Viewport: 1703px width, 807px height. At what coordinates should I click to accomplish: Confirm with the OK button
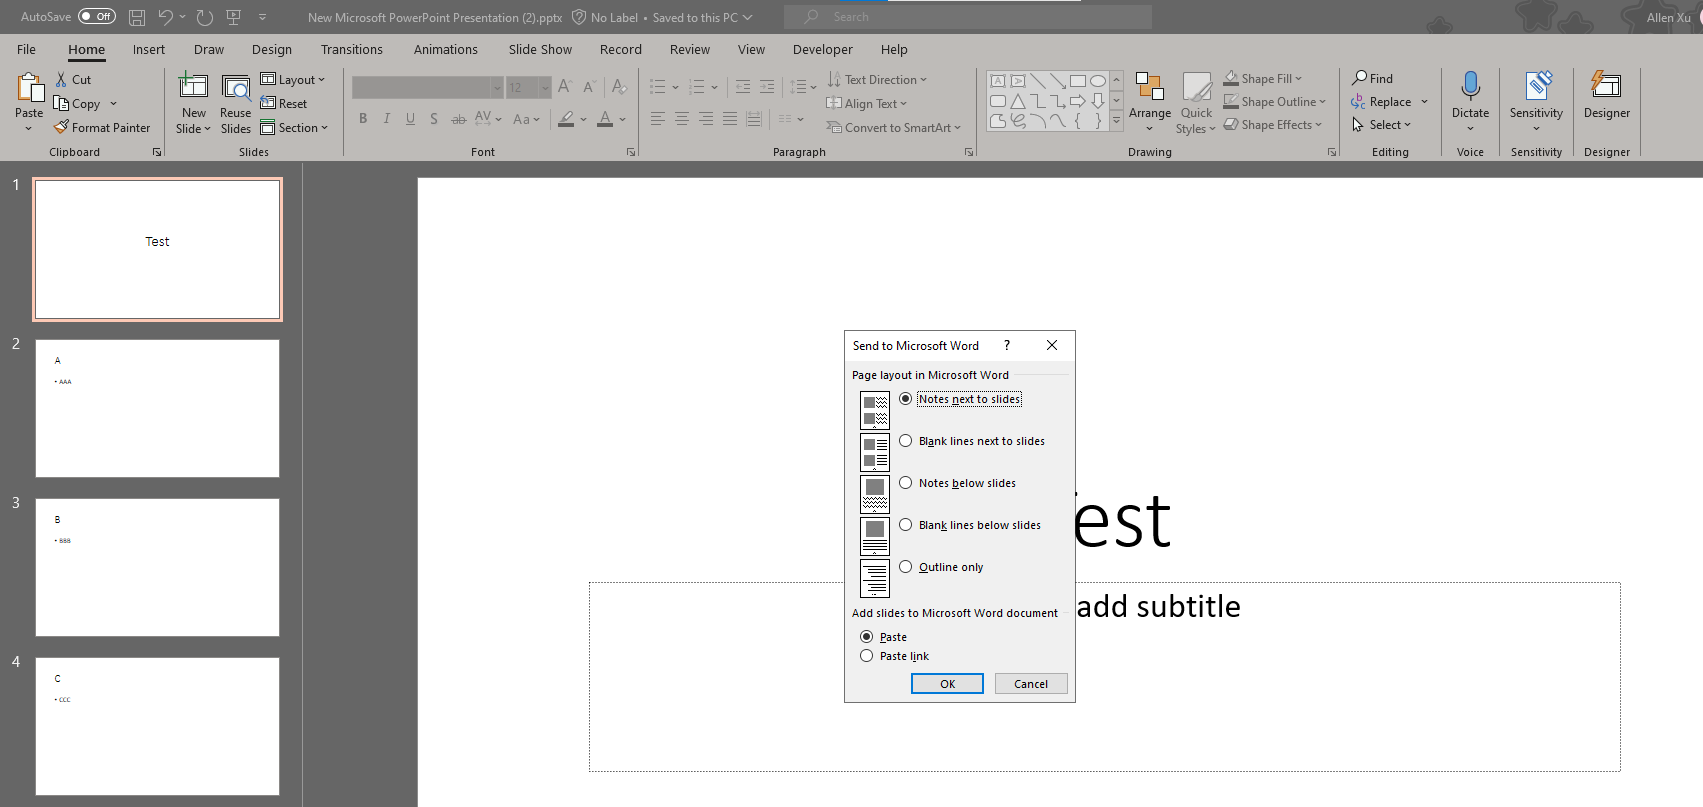[x=947, y=684]
